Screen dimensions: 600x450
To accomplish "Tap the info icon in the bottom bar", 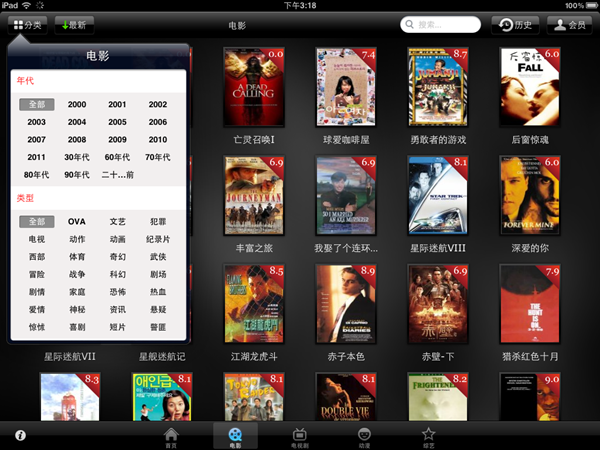I will tap(20, 435).
